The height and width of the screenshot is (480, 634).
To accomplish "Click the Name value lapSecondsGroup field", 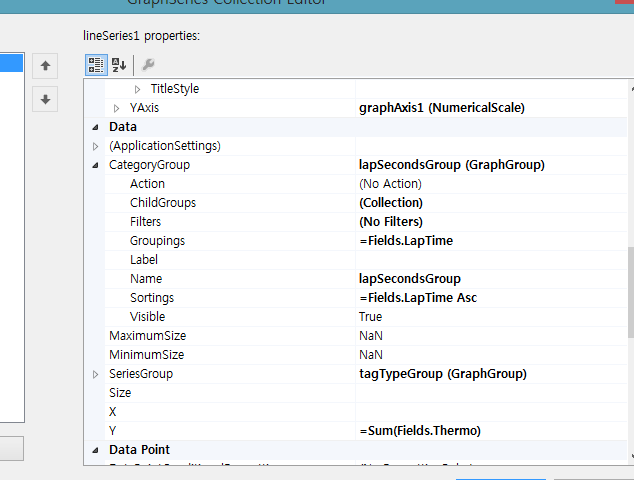I will [x=410, y=279].
